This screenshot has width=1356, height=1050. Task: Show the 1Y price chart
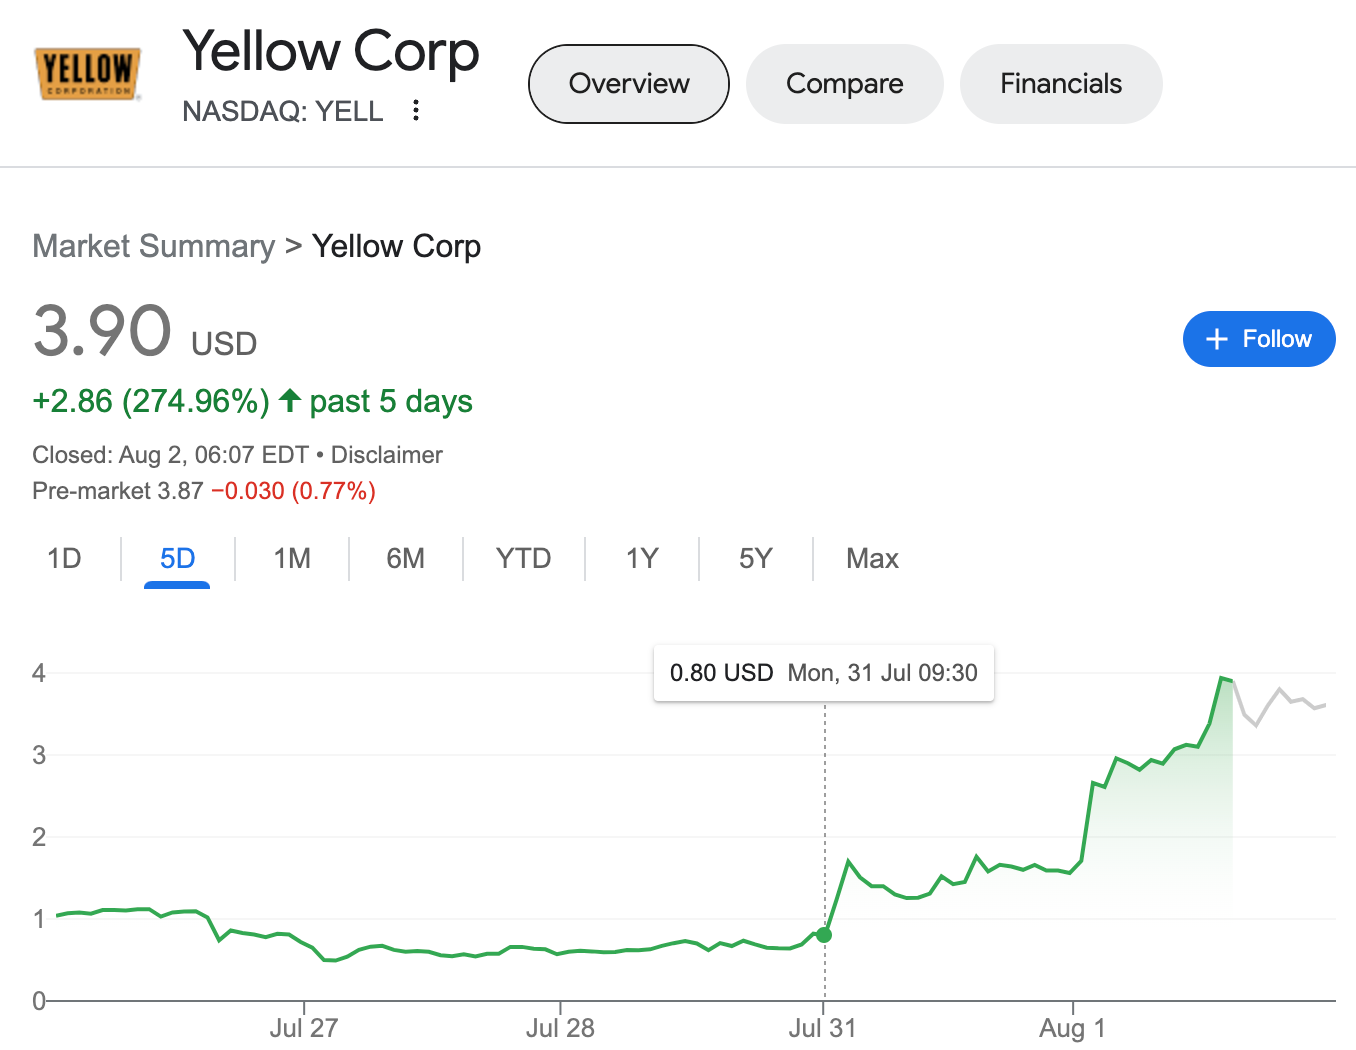coord(641,558)
